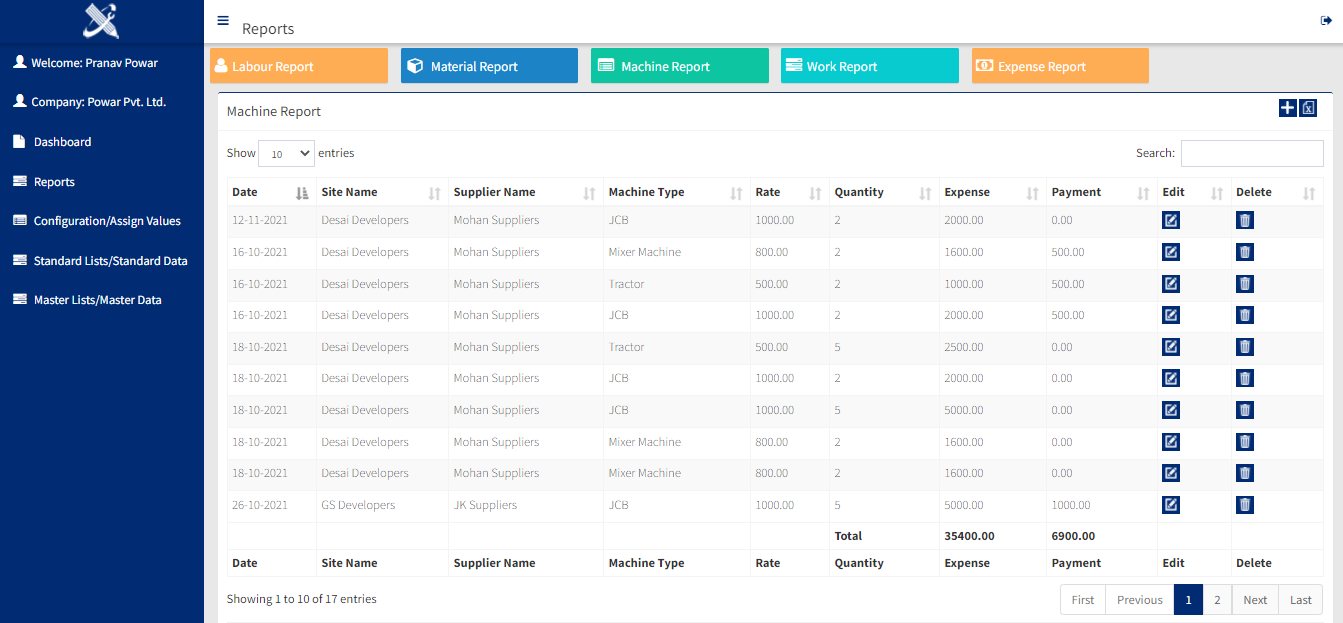The image size is (1343, 623).
Task: Open the Work Report tab
Action: pyautogui.click(x=870, y=66)
